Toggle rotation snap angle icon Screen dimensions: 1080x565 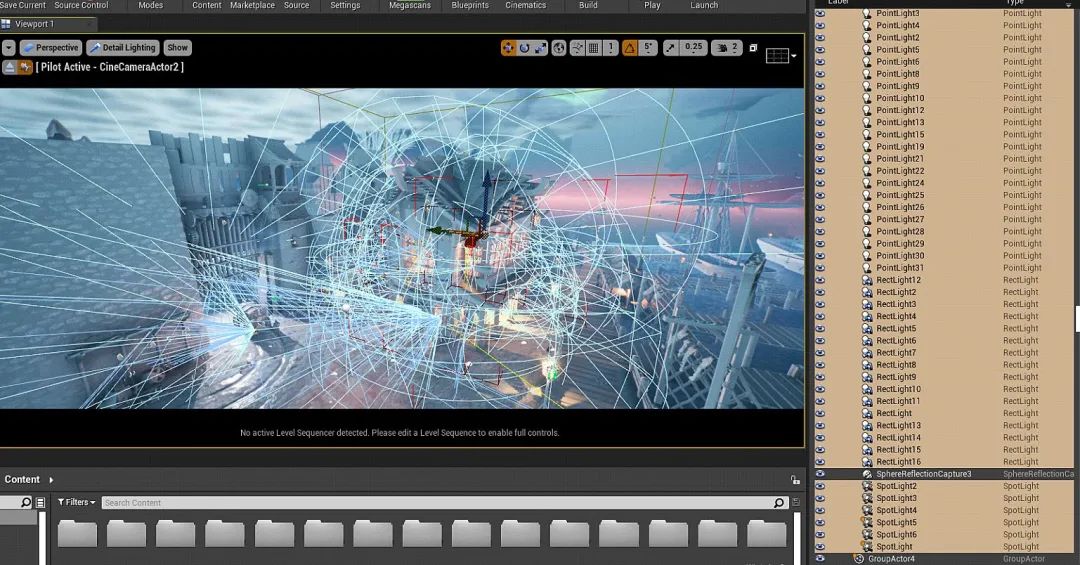(630, 48)
